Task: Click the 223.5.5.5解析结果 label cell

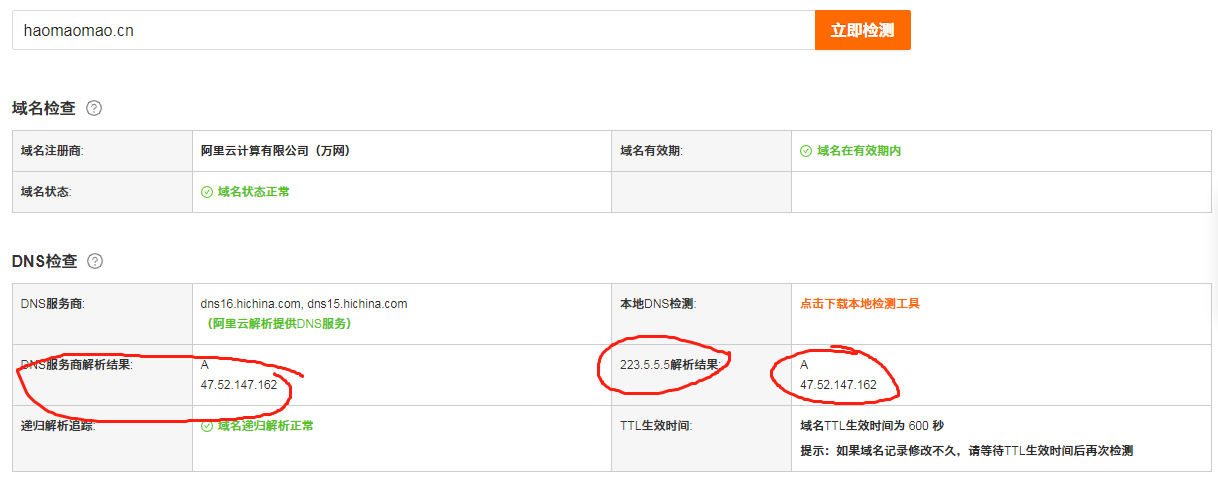Action: coord(669,365)
